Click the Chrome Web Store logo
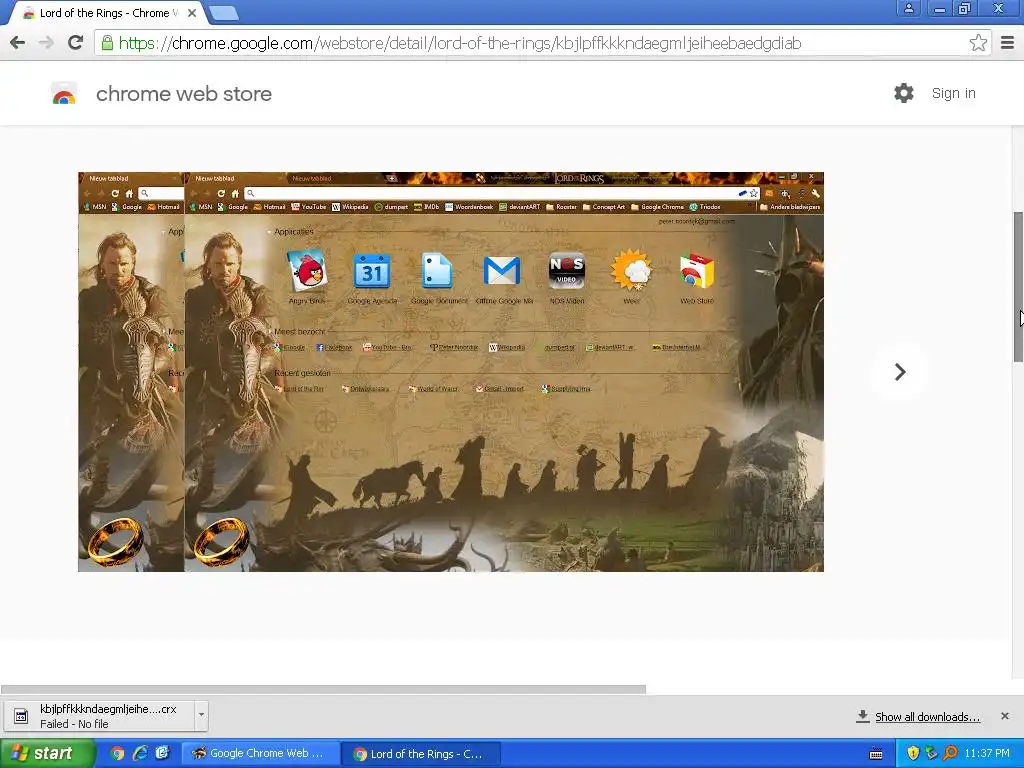1024x768 pixels. click(x=64, y=94)
